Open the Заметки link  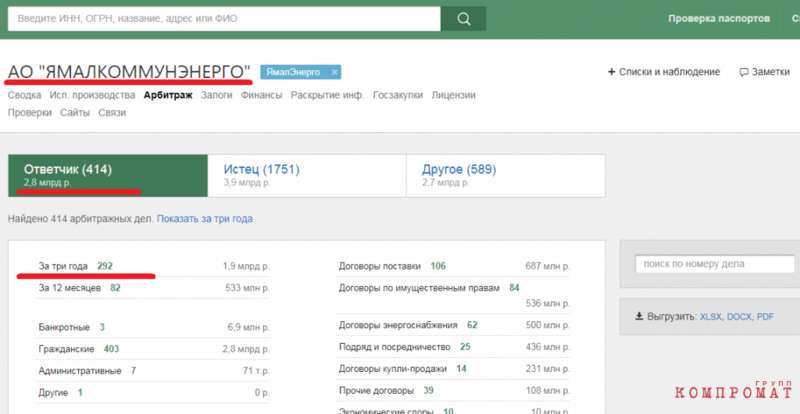click(770, 72)
